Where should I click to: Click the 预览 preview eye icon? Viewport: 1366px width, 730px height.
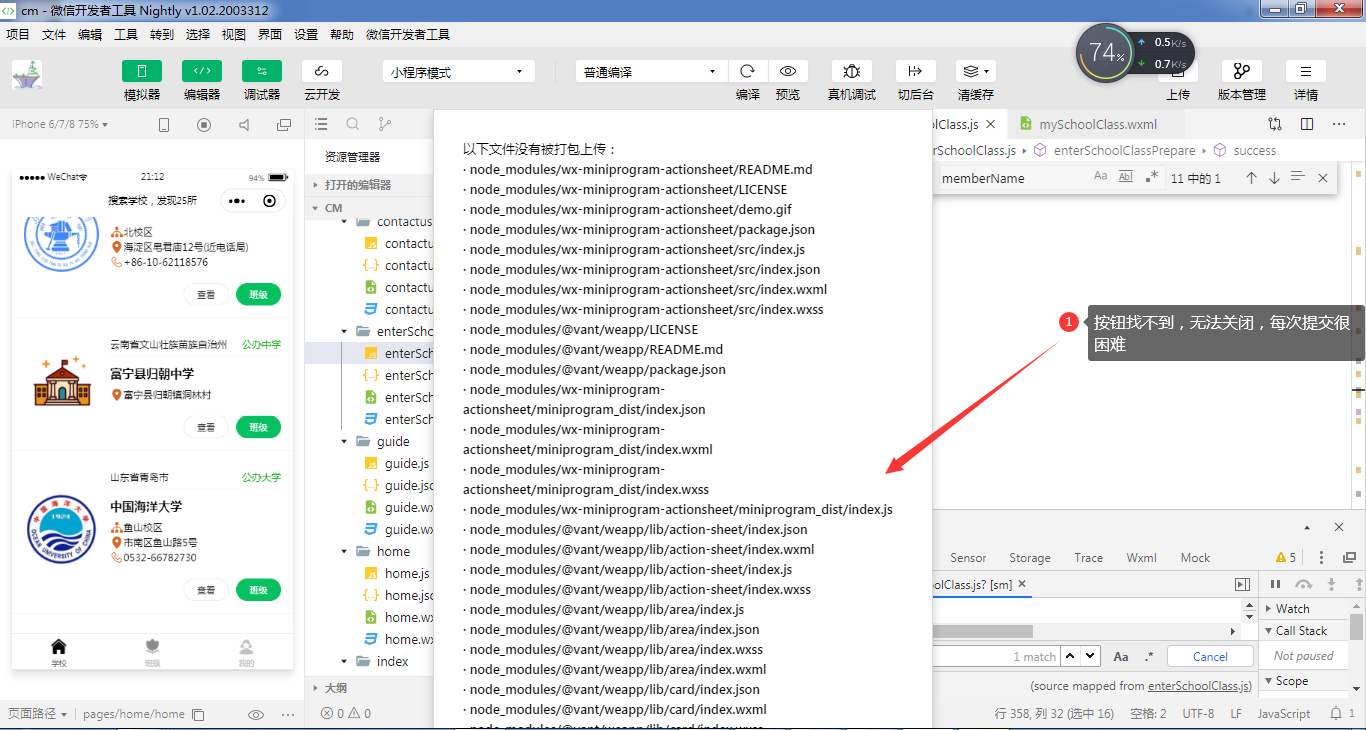pyautogui.click(x=788, y=71)
